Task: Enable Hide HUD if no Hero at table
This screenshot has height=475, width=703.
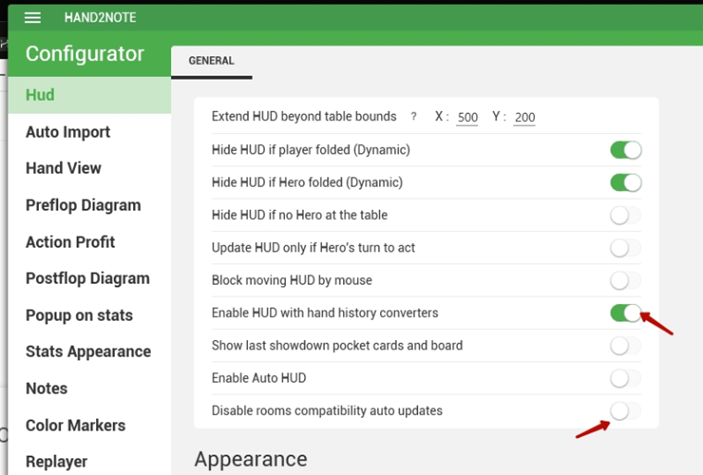Action: [625, 215]
